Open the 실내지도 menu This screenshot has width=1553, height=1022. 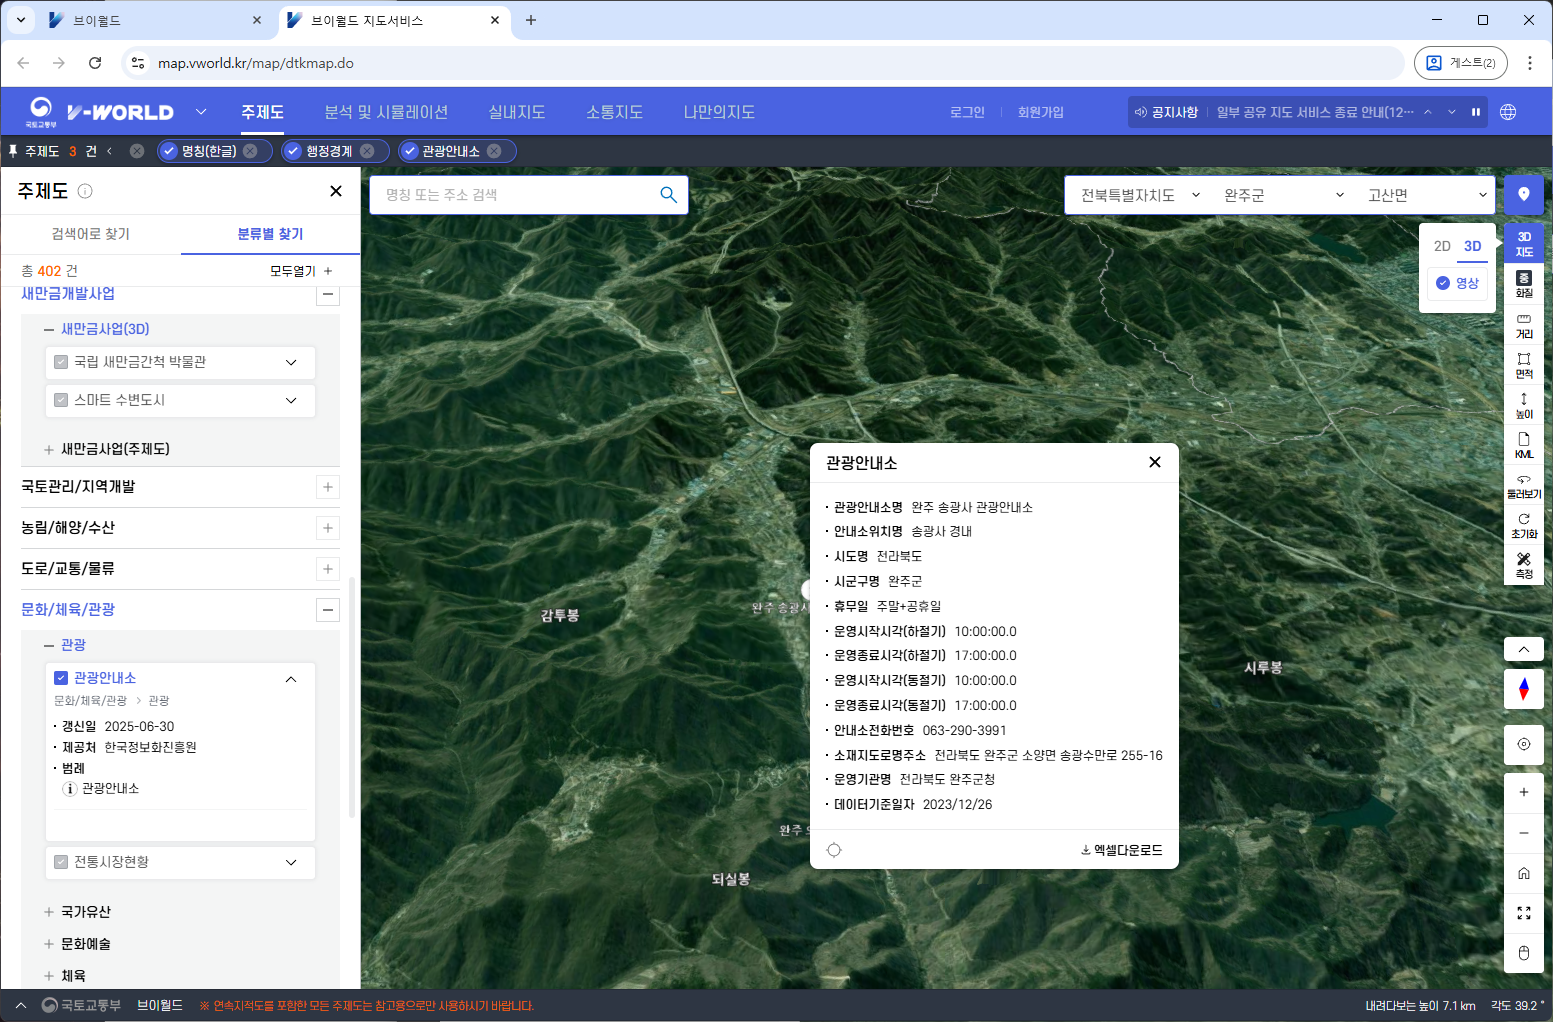tap(516, 112)
